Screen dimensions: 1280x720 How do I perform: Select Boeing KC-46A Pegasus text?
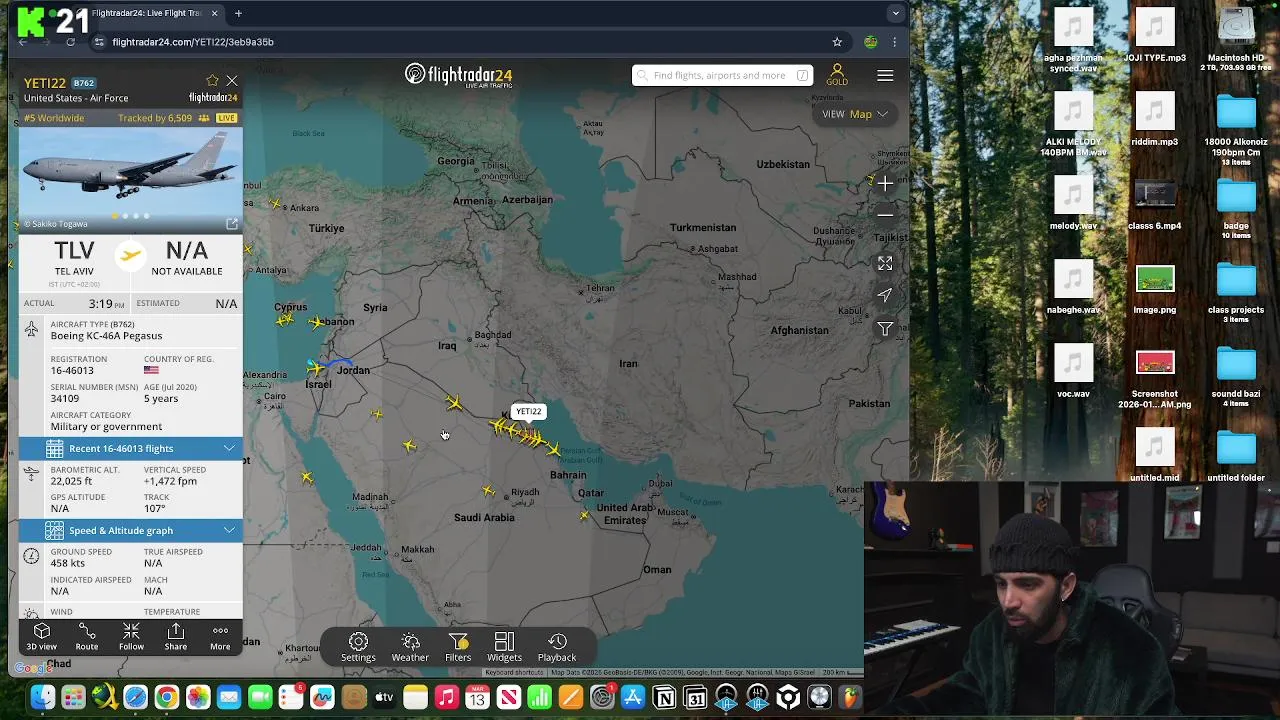(x=106, y=336)
